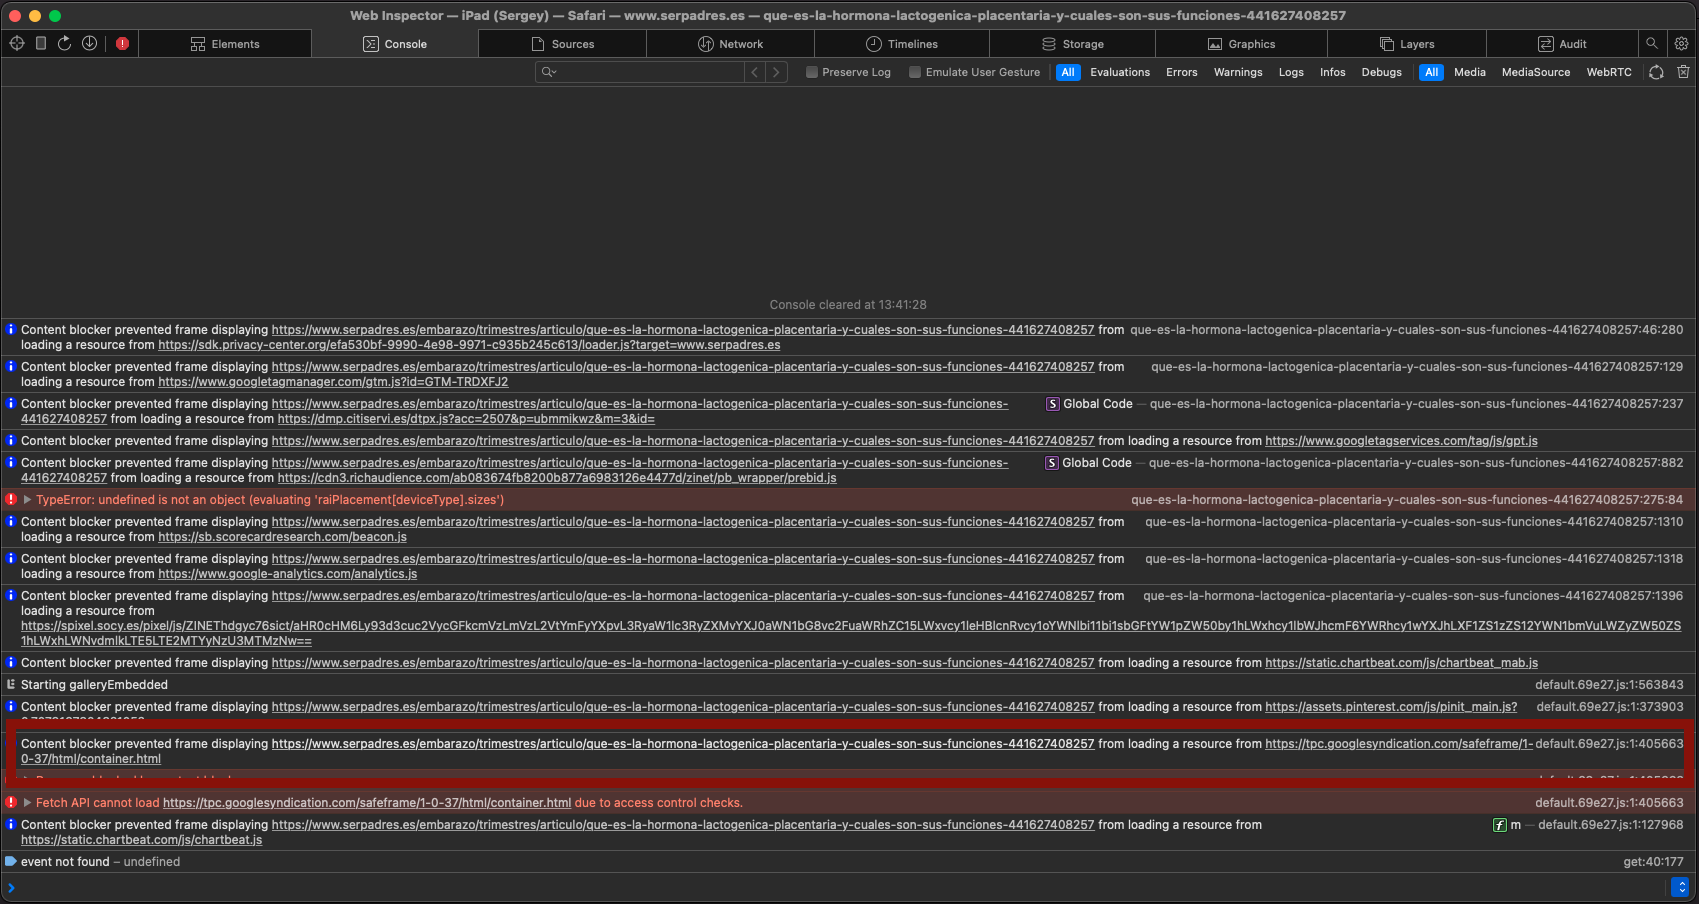Open the Sources tab
The width and height of the screenshot is (1699, 904).
click(563, 44)
